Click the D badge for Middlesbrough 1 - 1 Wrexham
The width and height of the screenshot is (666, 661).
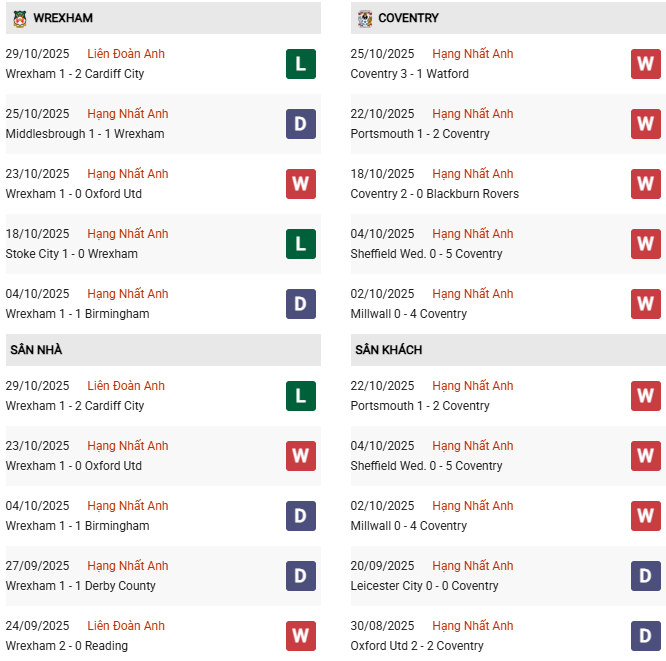pyautogui.click(x=300, y=124)
